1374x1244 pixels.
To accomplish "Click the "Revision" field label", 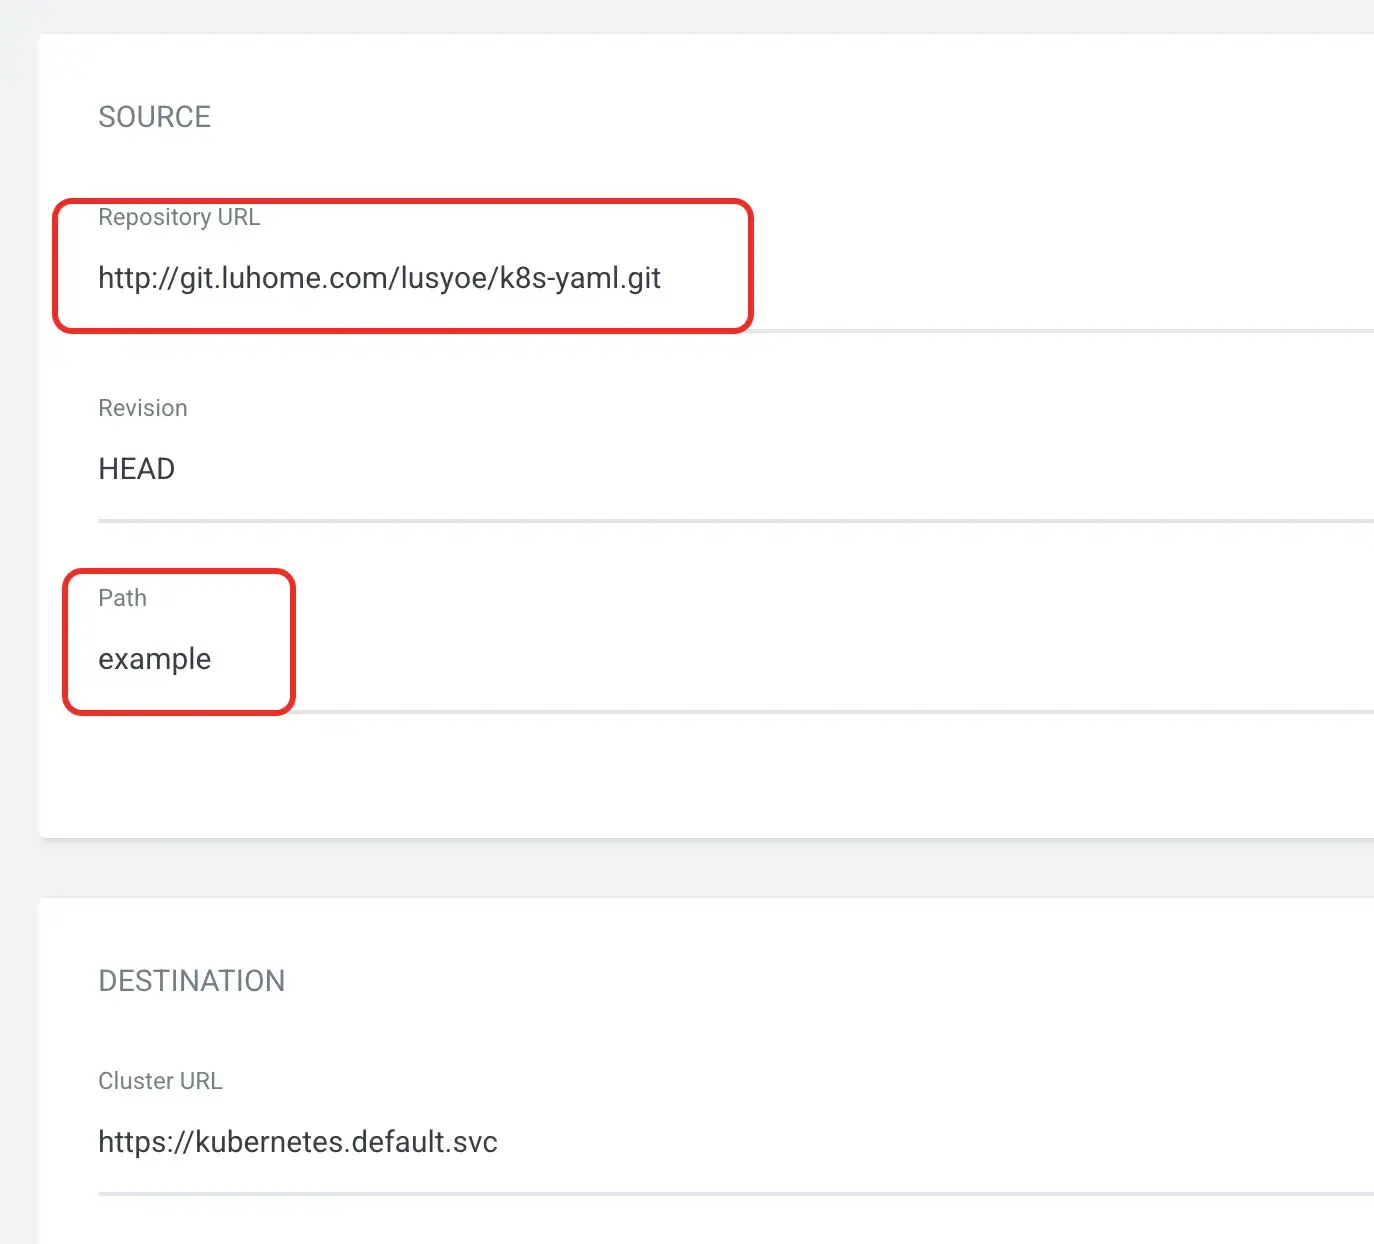I will [143, 408].
